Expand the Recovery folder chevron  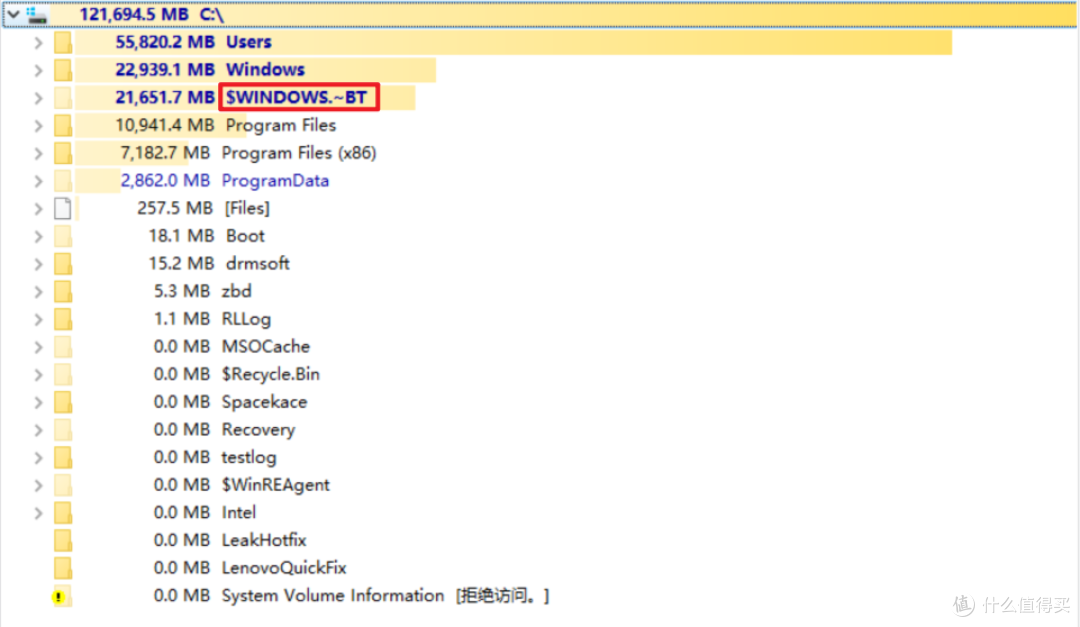[x=39, y=430]
